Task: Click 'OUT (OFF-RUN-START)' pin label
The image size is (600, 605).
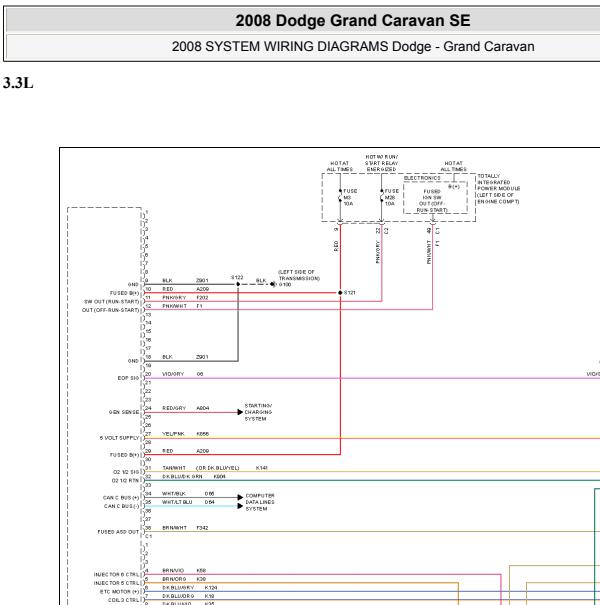Action: point(110,310)
